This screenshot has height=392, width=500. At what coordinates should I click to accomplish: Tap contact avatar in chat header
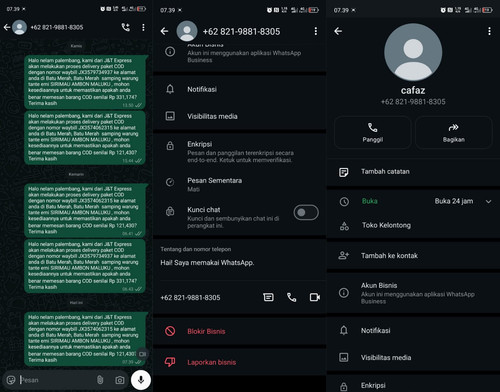click(x=19, y=27)
